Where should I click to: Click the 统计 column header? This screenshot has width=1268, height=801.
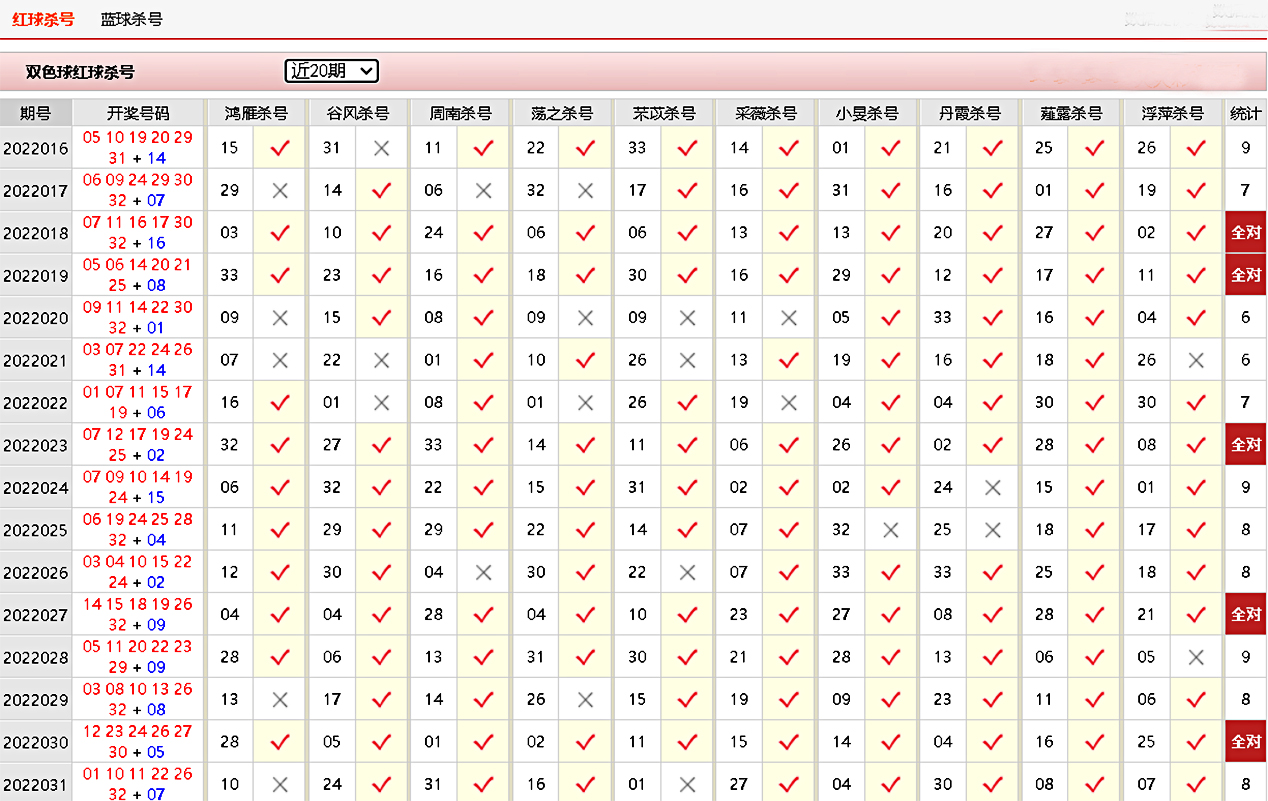pos(1246,113)
